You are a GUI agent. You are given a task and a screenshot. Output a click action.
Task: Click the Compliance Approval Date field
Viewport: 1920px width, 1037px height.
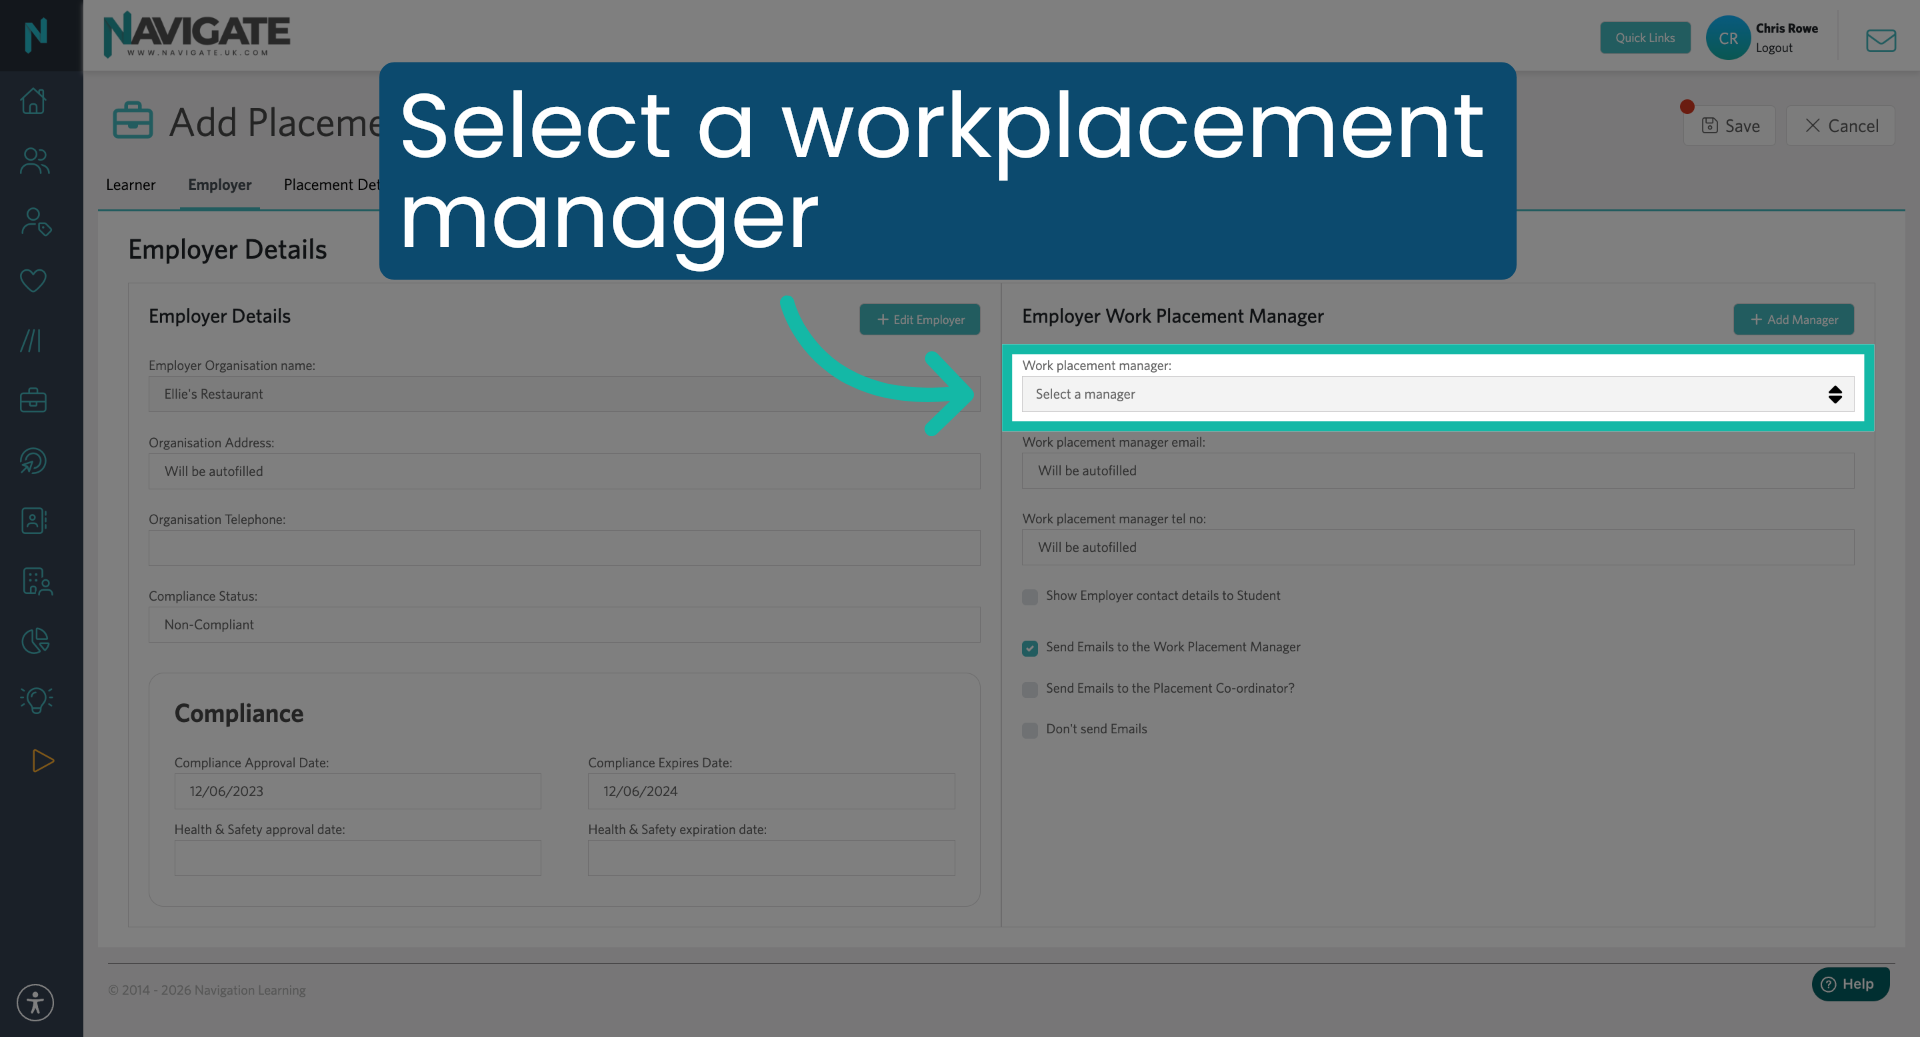tap(357, 791)
